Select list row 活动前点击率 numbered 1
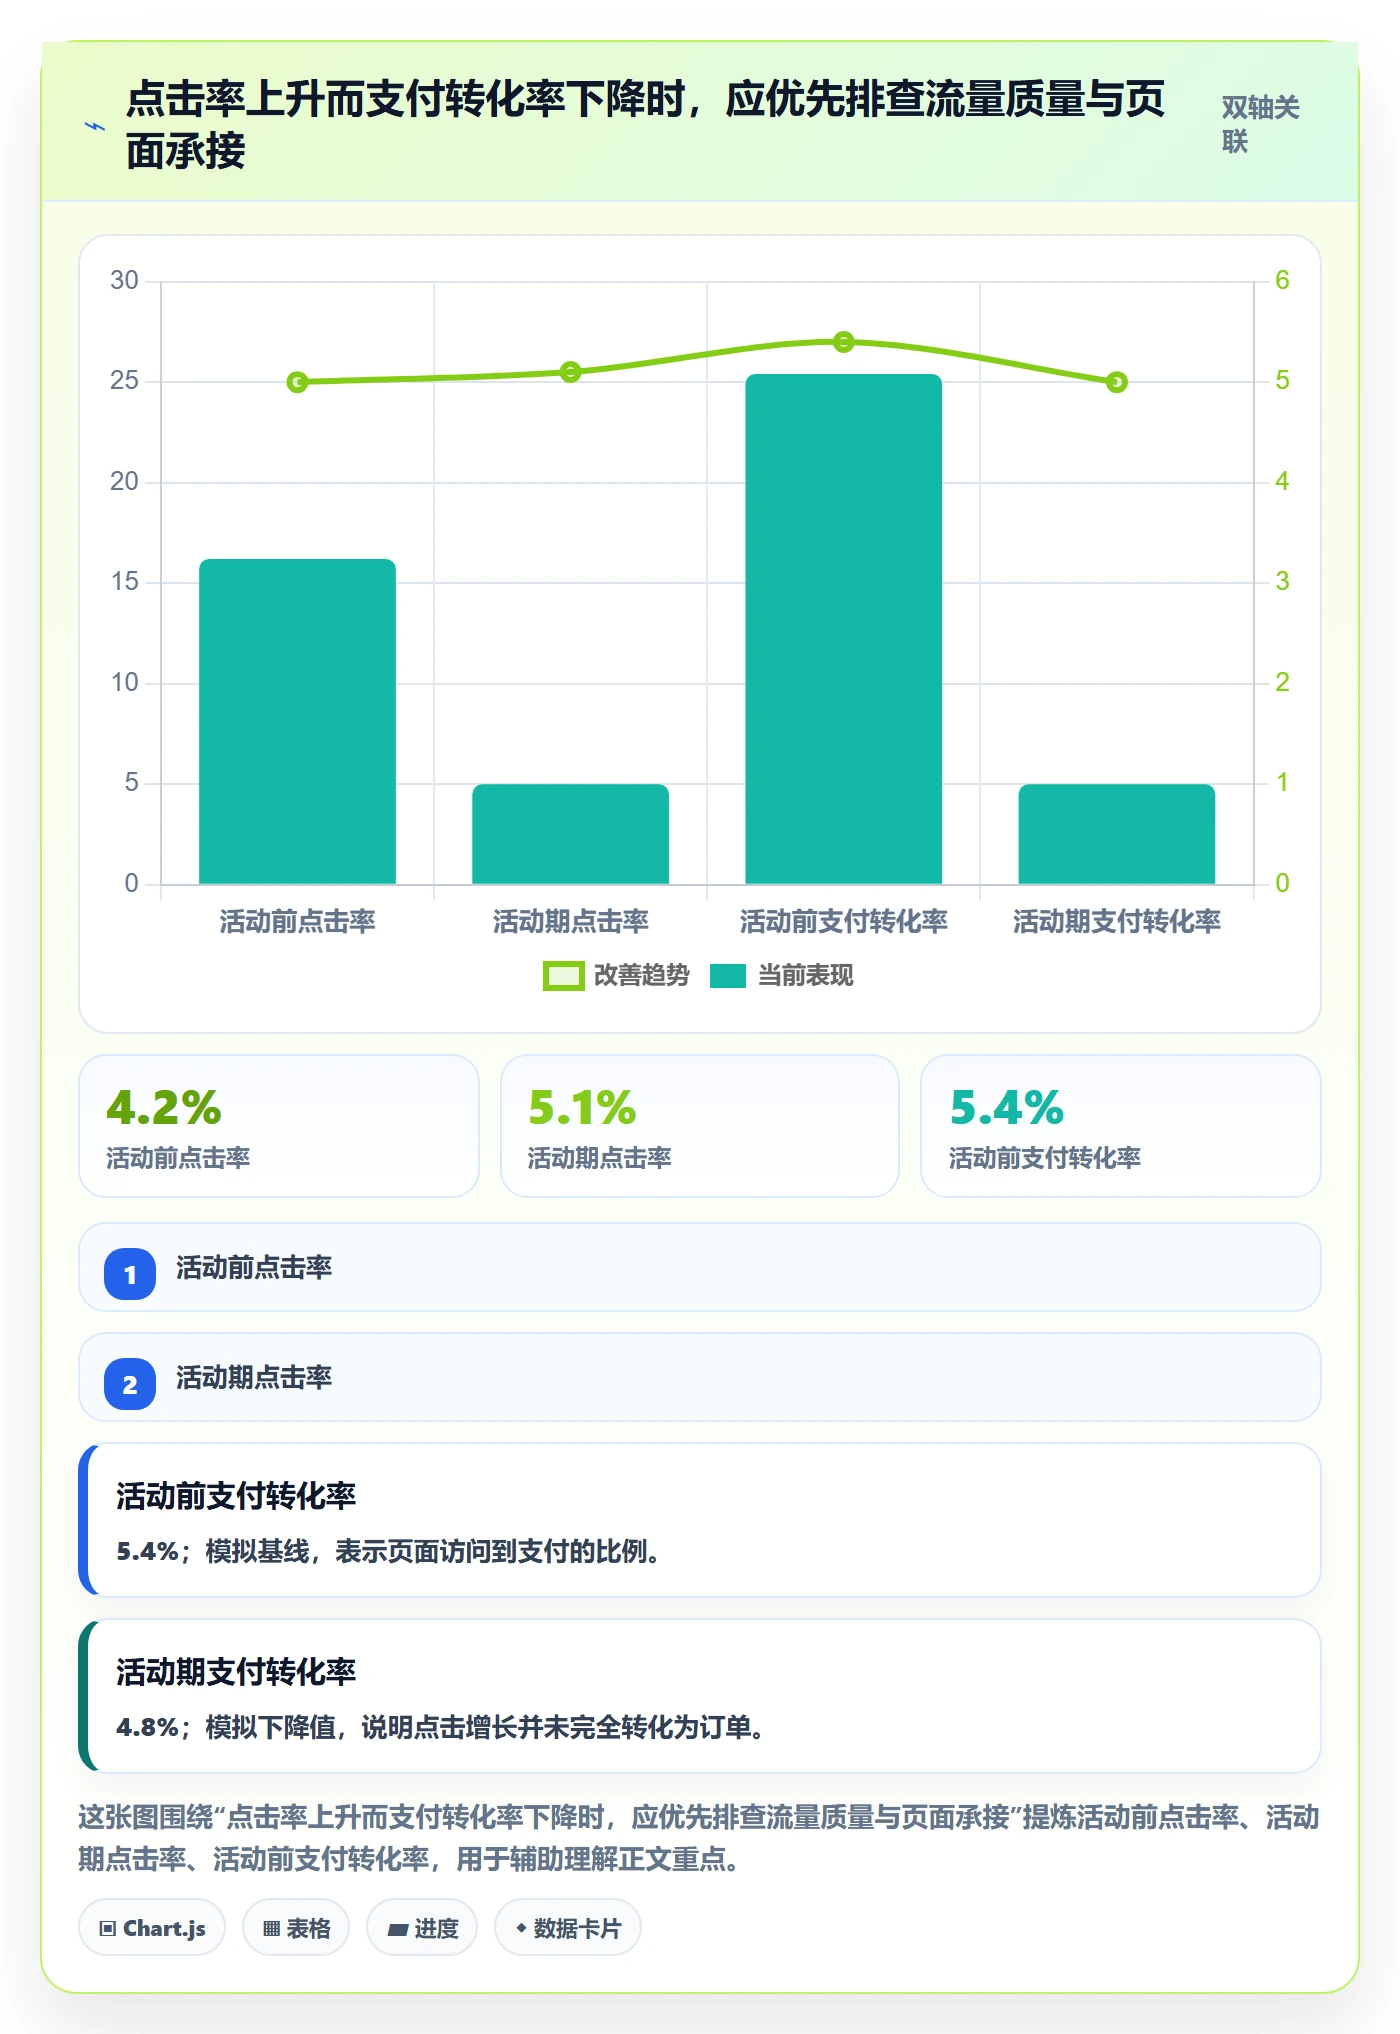The width and height of the screenshot is (1400, 2034). click(700, 1267)
